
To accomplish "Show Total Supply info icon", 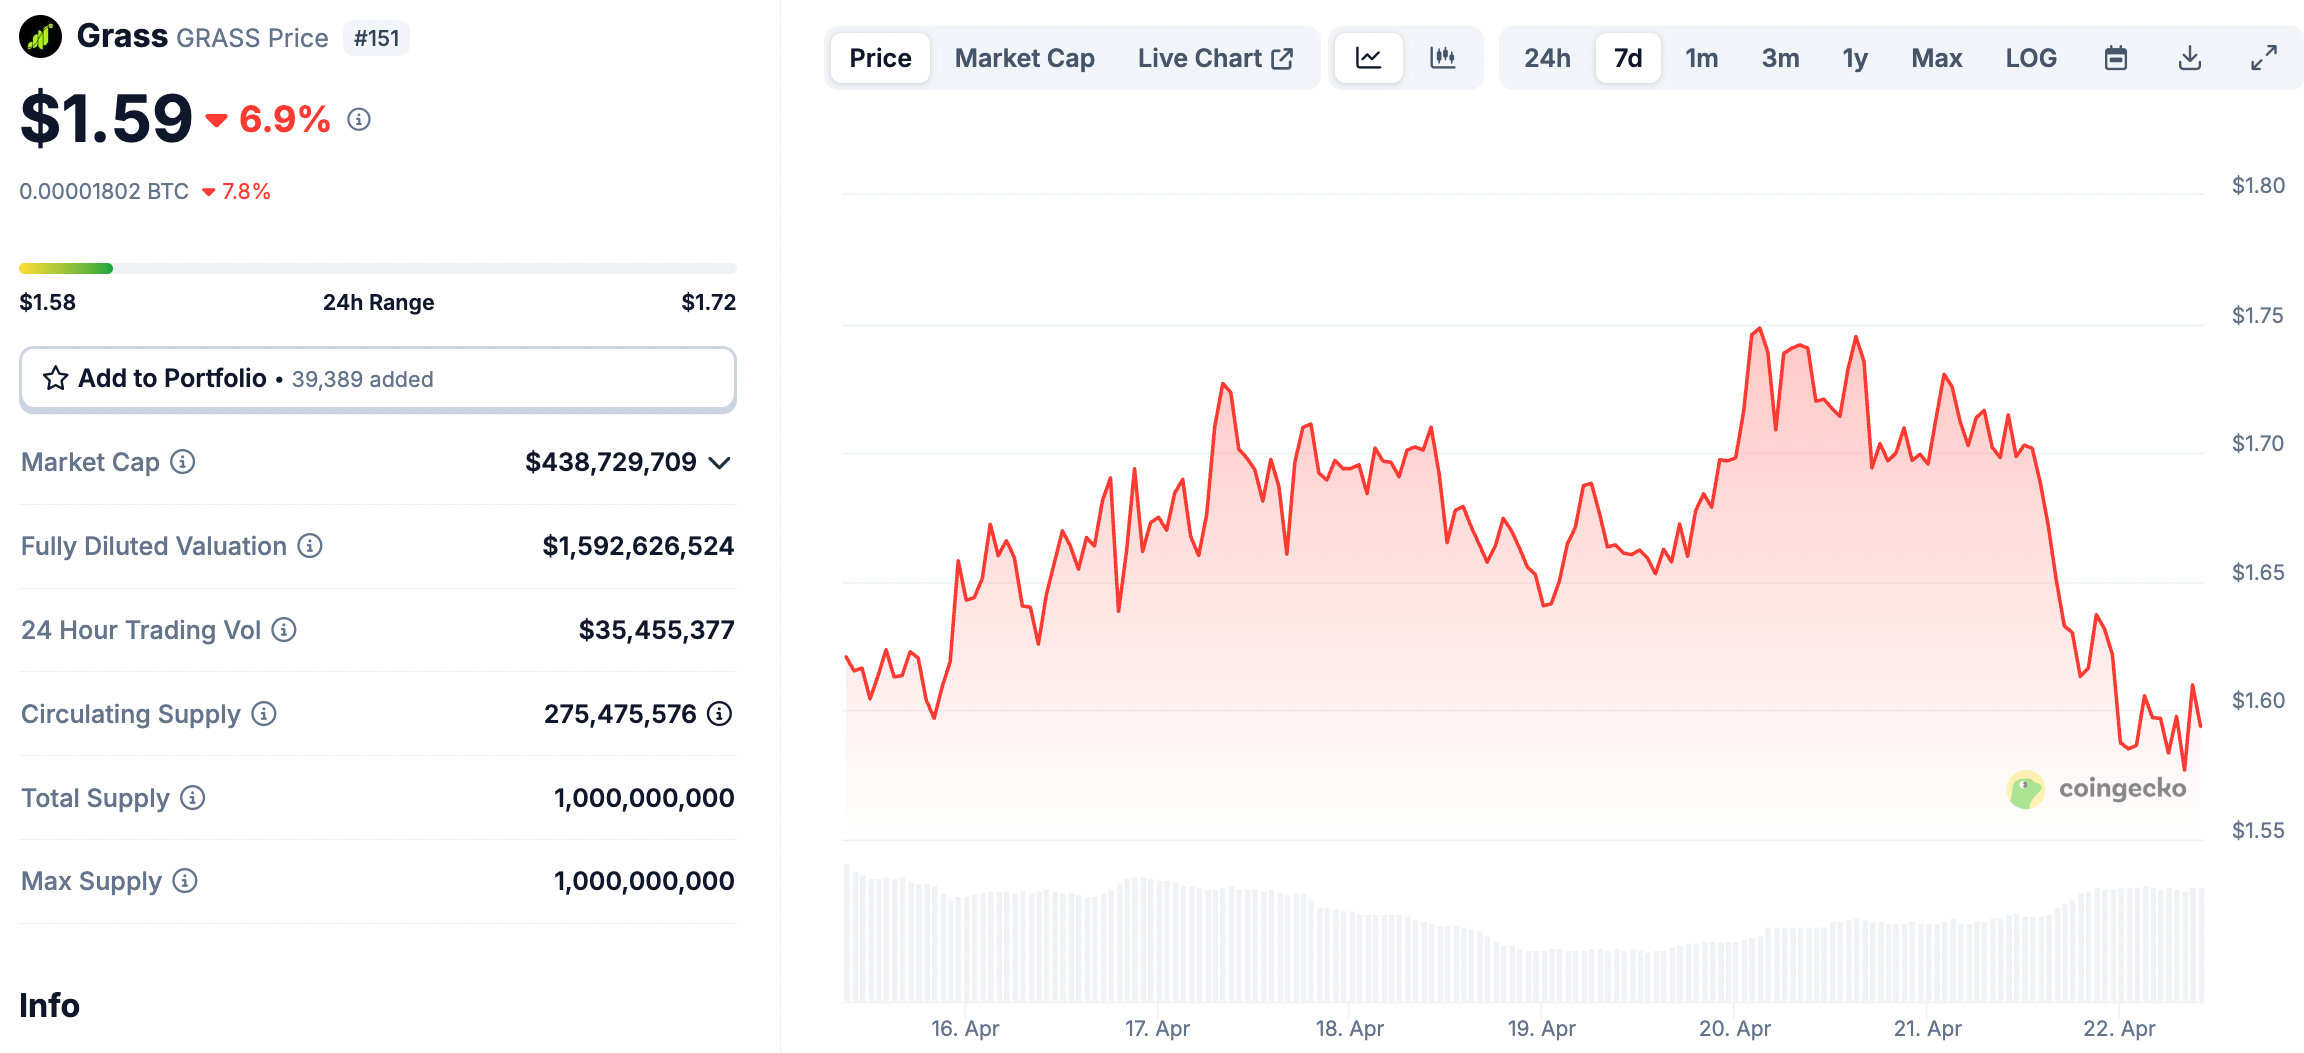I will coord(193,798).
